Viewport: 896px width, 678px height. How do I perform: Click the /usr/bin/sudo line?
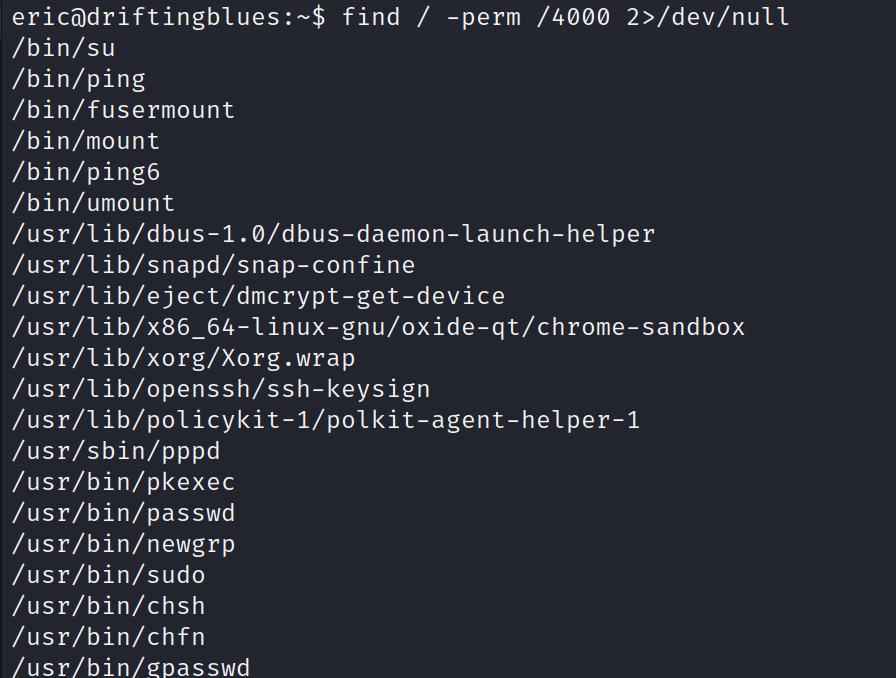[108, 575]
